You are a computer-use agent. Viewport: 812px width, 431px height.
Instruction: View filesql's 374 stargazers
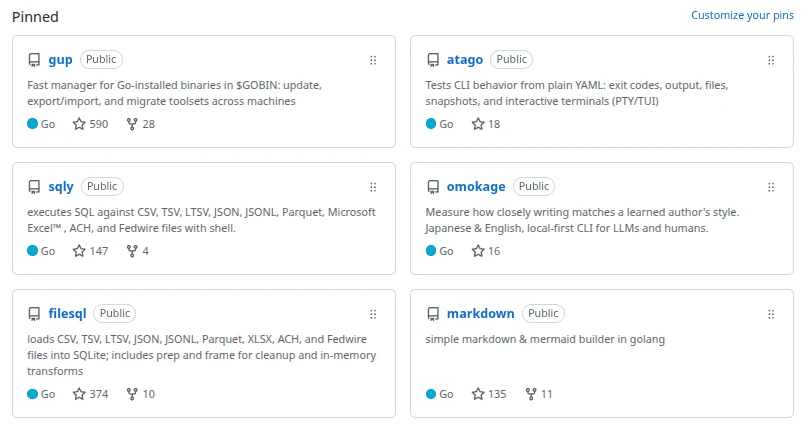(x=91, y=394)
